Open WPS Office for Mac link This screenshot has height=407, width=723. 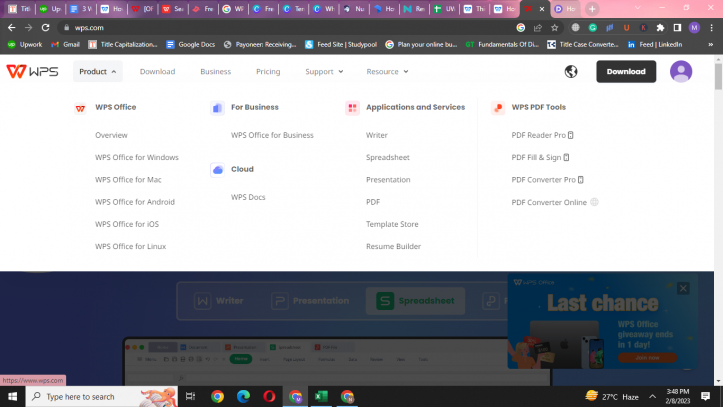point(128,180)
